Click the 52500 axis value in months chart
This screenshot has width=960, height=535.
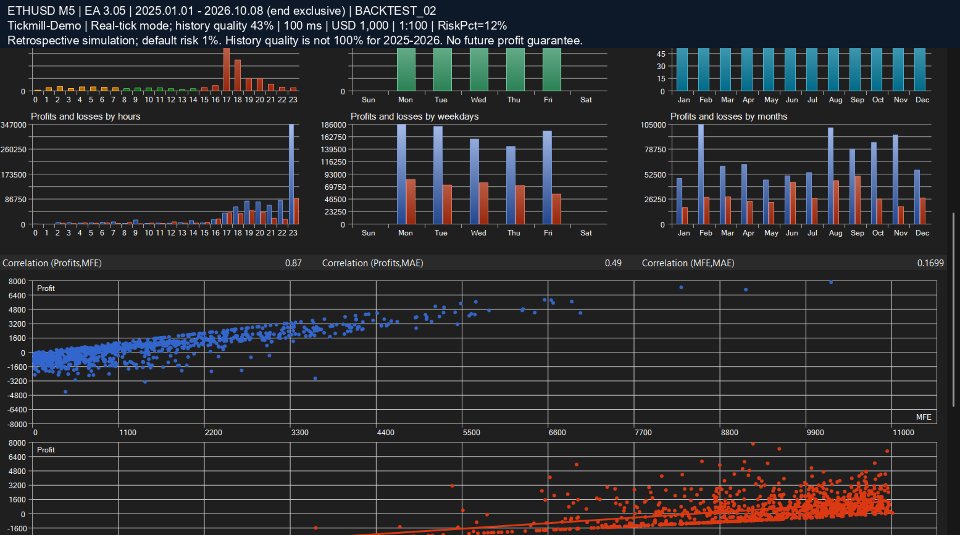(655, 174)
